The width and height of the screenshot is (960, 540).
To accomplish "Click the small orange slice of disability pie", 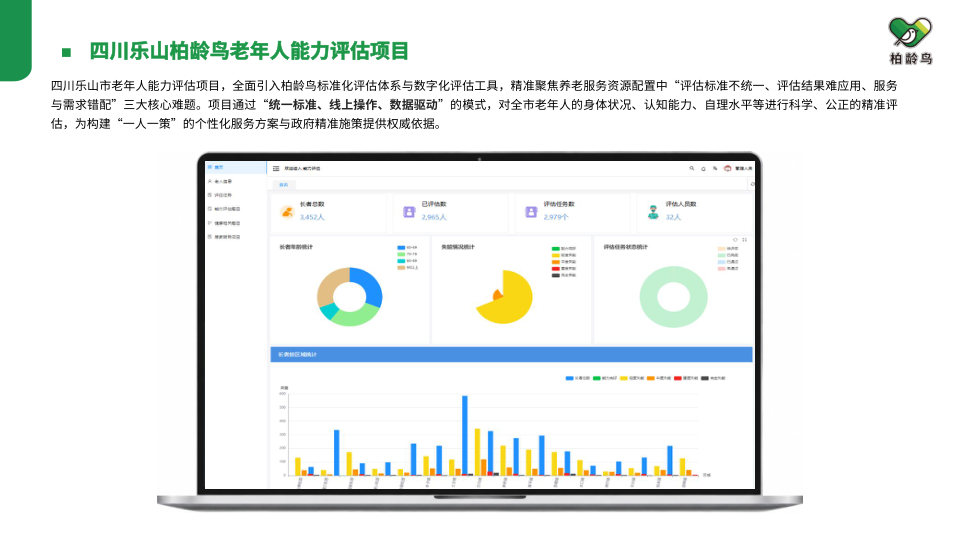I will [x=497, y=295].
